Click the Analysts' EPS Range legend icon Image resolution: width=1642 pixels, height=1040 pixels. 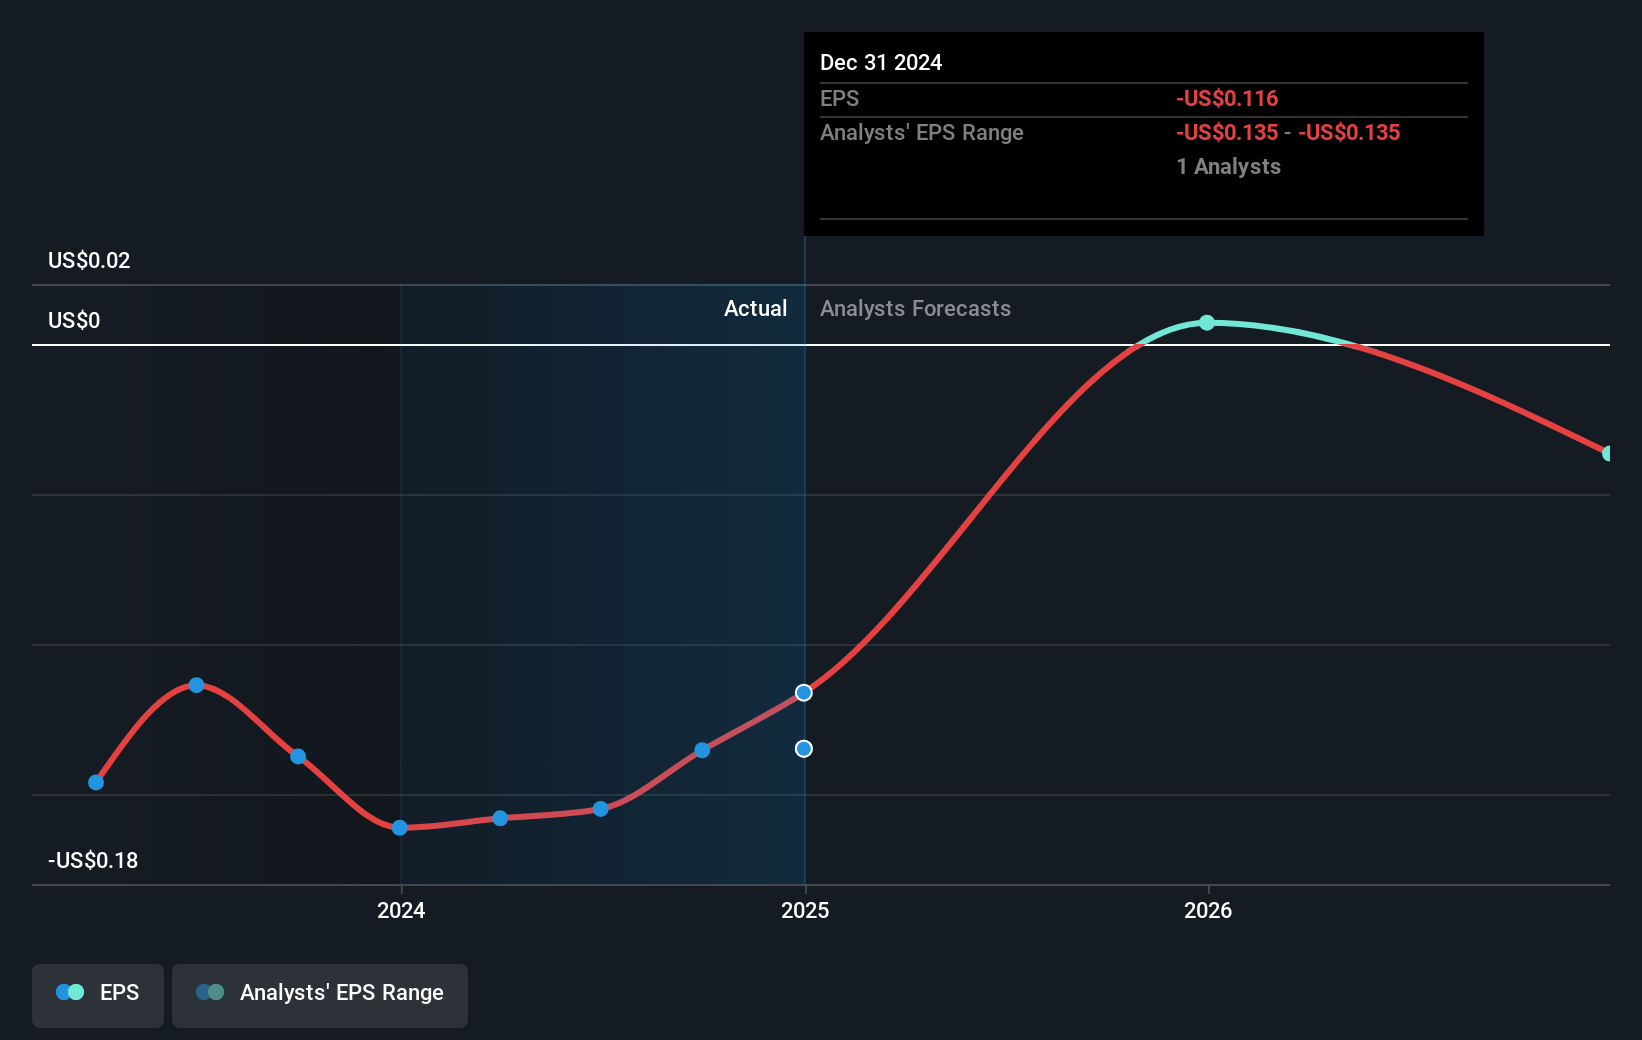point(209,992)
